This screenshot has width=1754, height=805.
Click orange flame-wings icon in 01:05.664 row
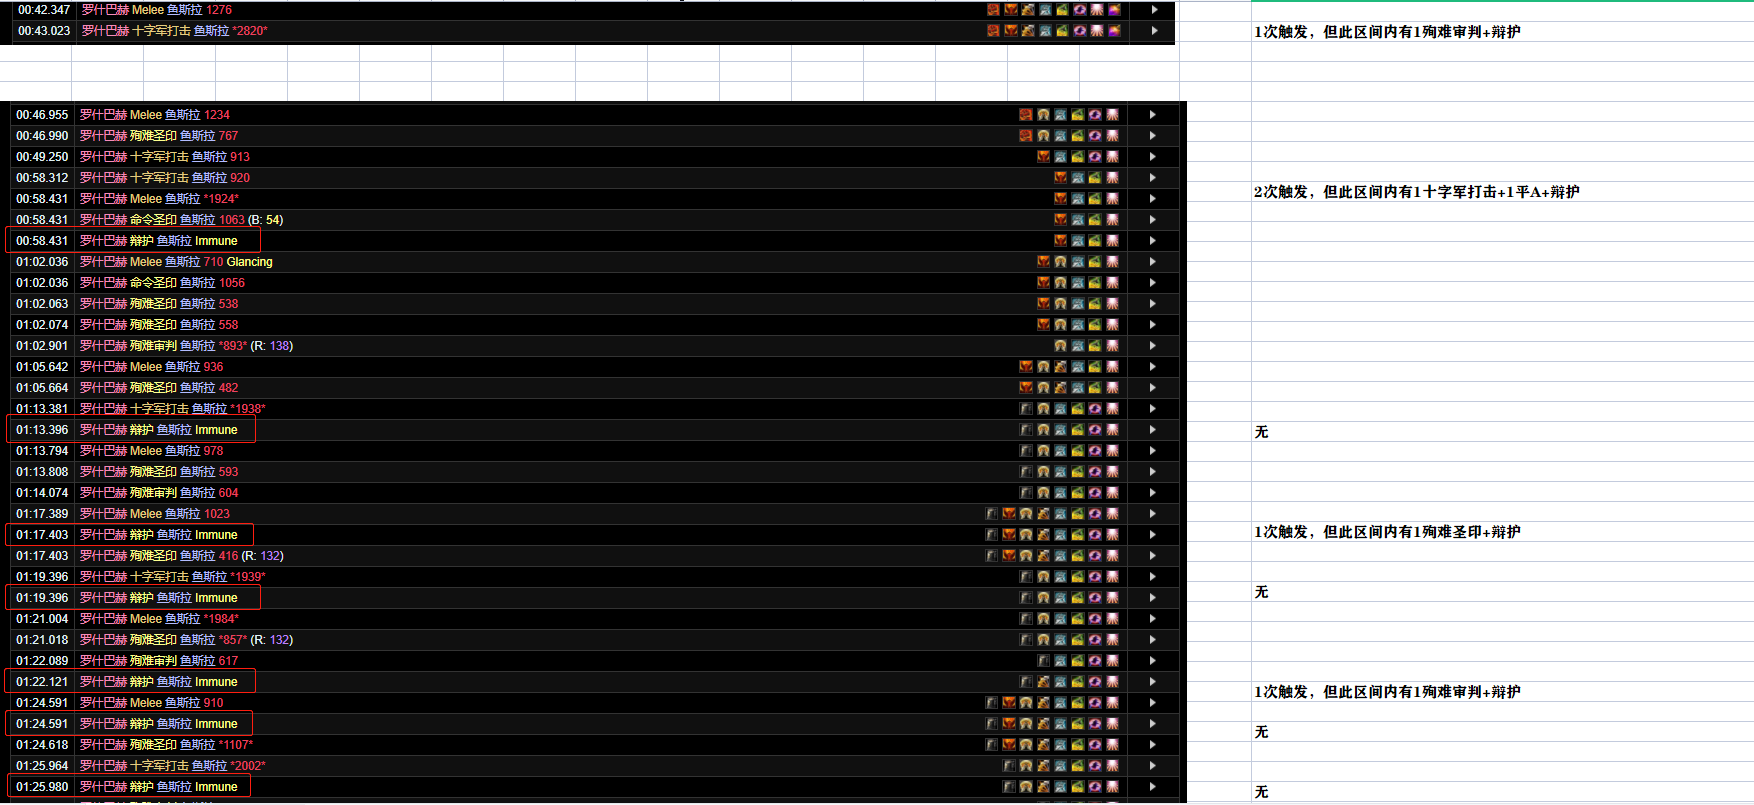tap(1026, 388)
